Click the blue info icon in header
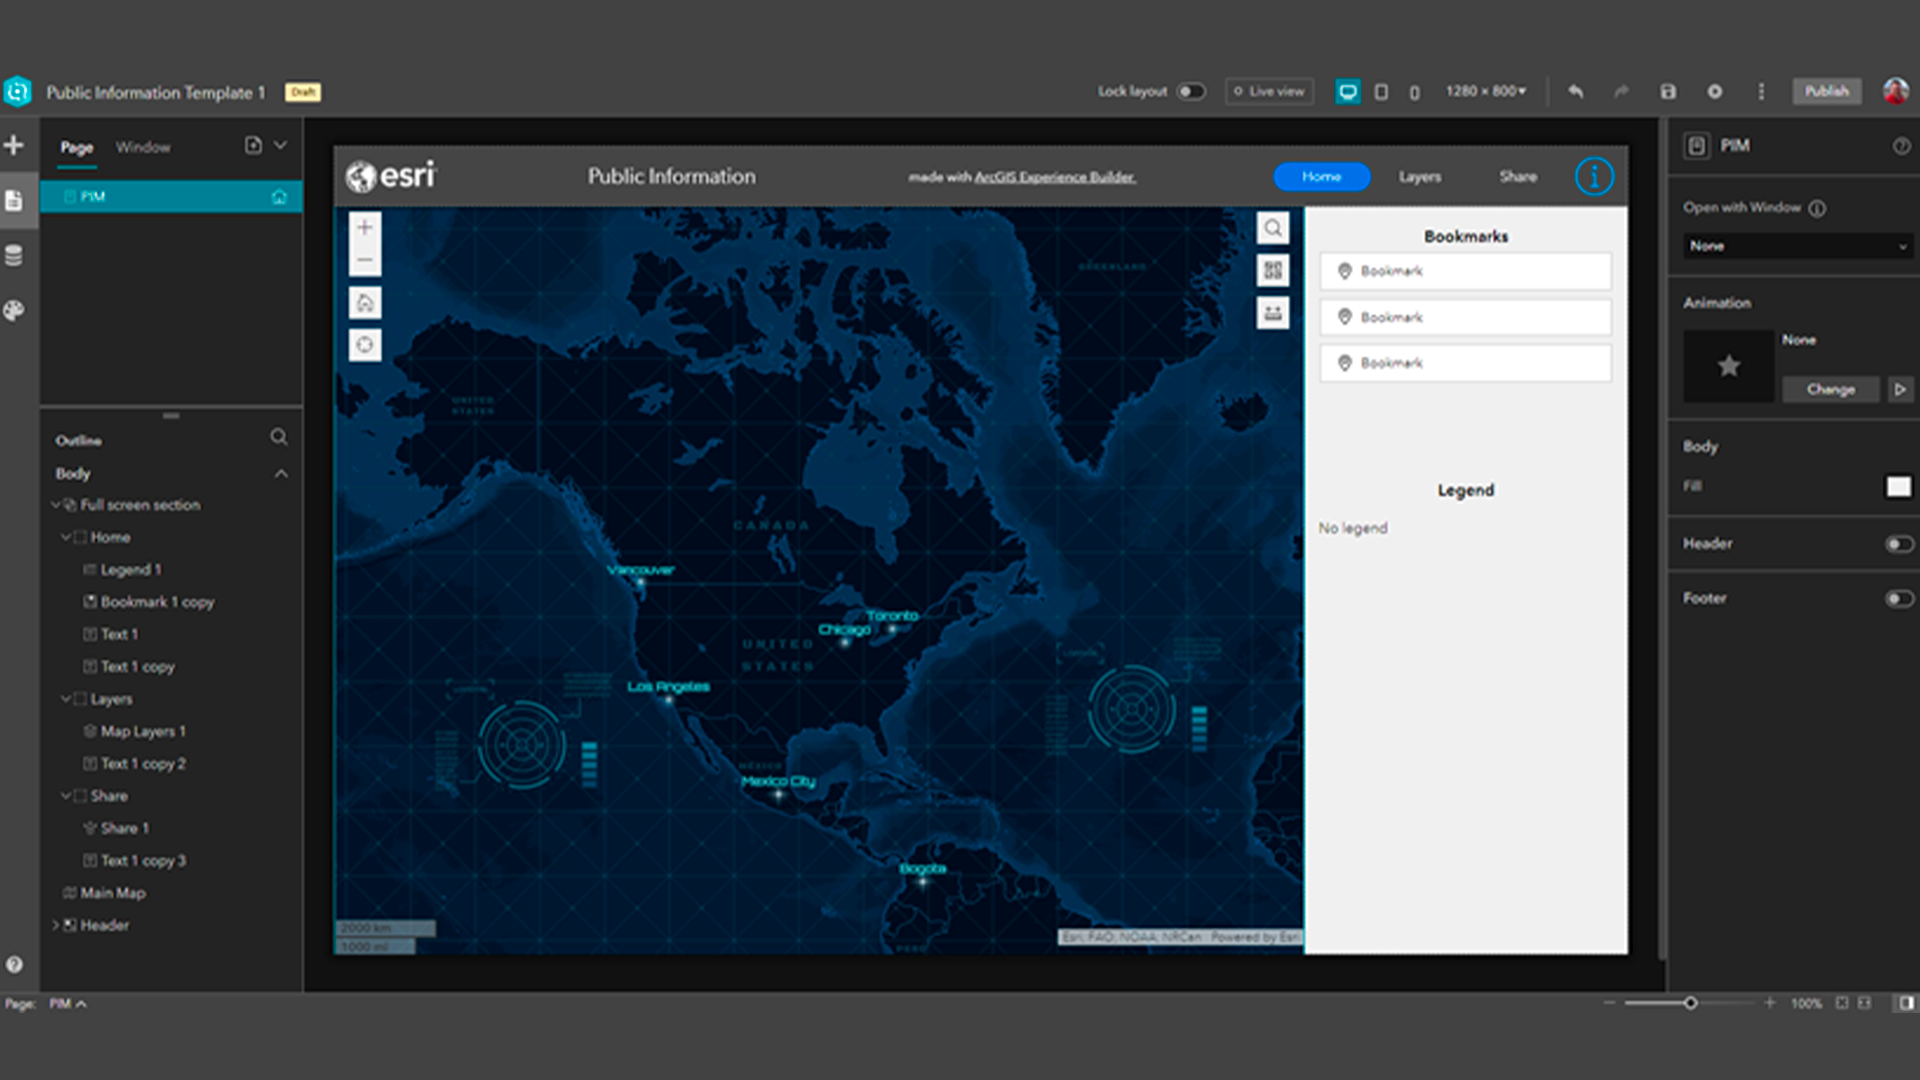This screenshot has width=1920, height=1080. 1594,177
